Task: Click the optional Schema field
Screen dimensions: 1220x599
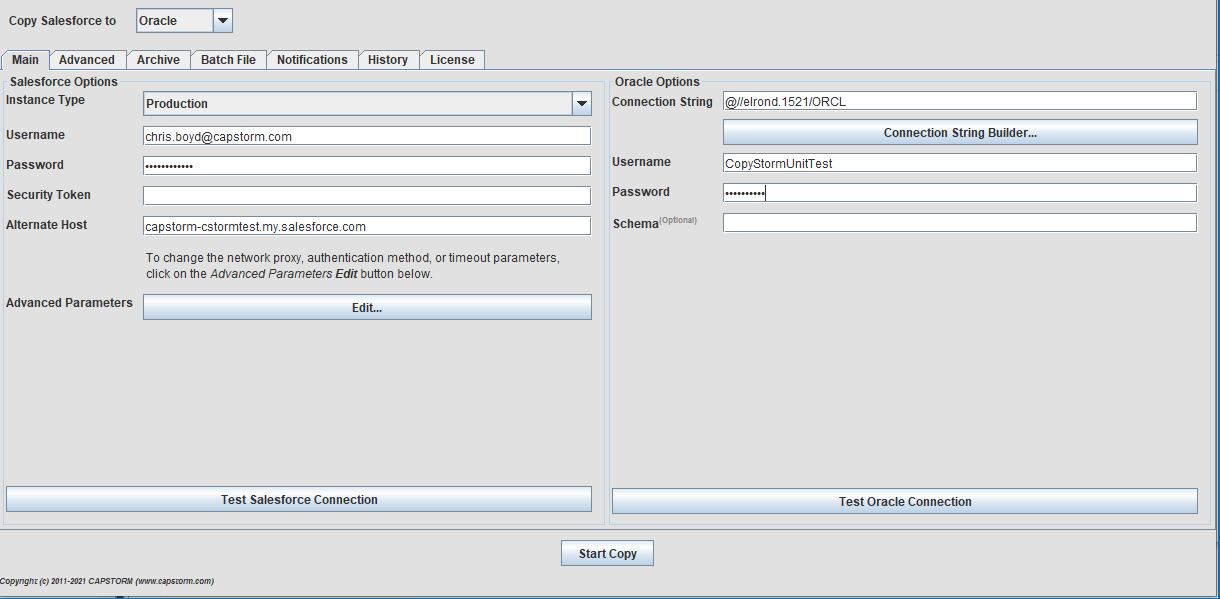Action: coord(960,223)
